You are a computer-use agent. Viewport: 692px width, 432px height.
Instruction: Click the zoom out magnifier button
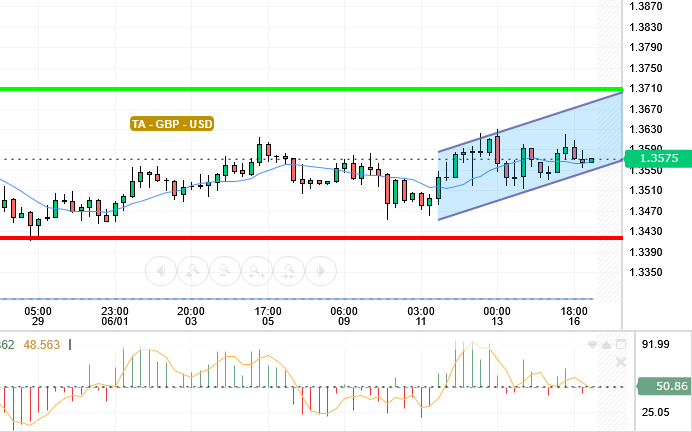(225, 271)
